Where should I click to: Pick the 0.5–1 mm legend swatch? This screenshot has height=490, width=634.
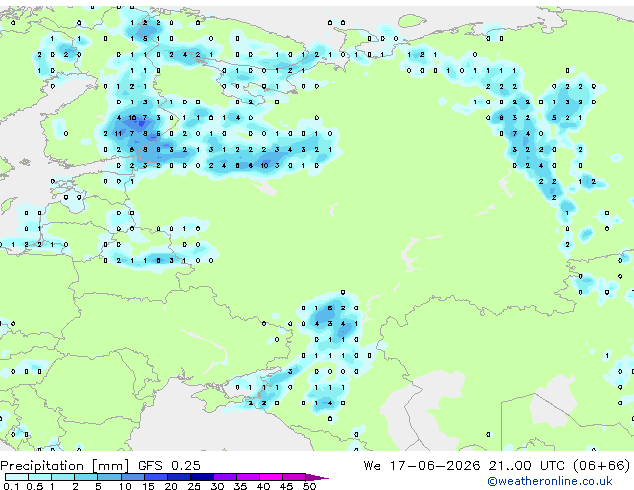pyautogui.click(x=40, y=477)
